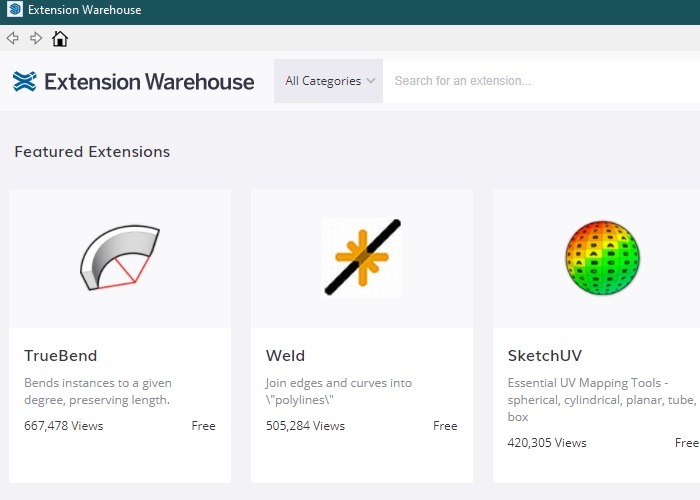Go back using the back arrow
The height and width of the screenshot is (500, 700).
click(13, 38)
